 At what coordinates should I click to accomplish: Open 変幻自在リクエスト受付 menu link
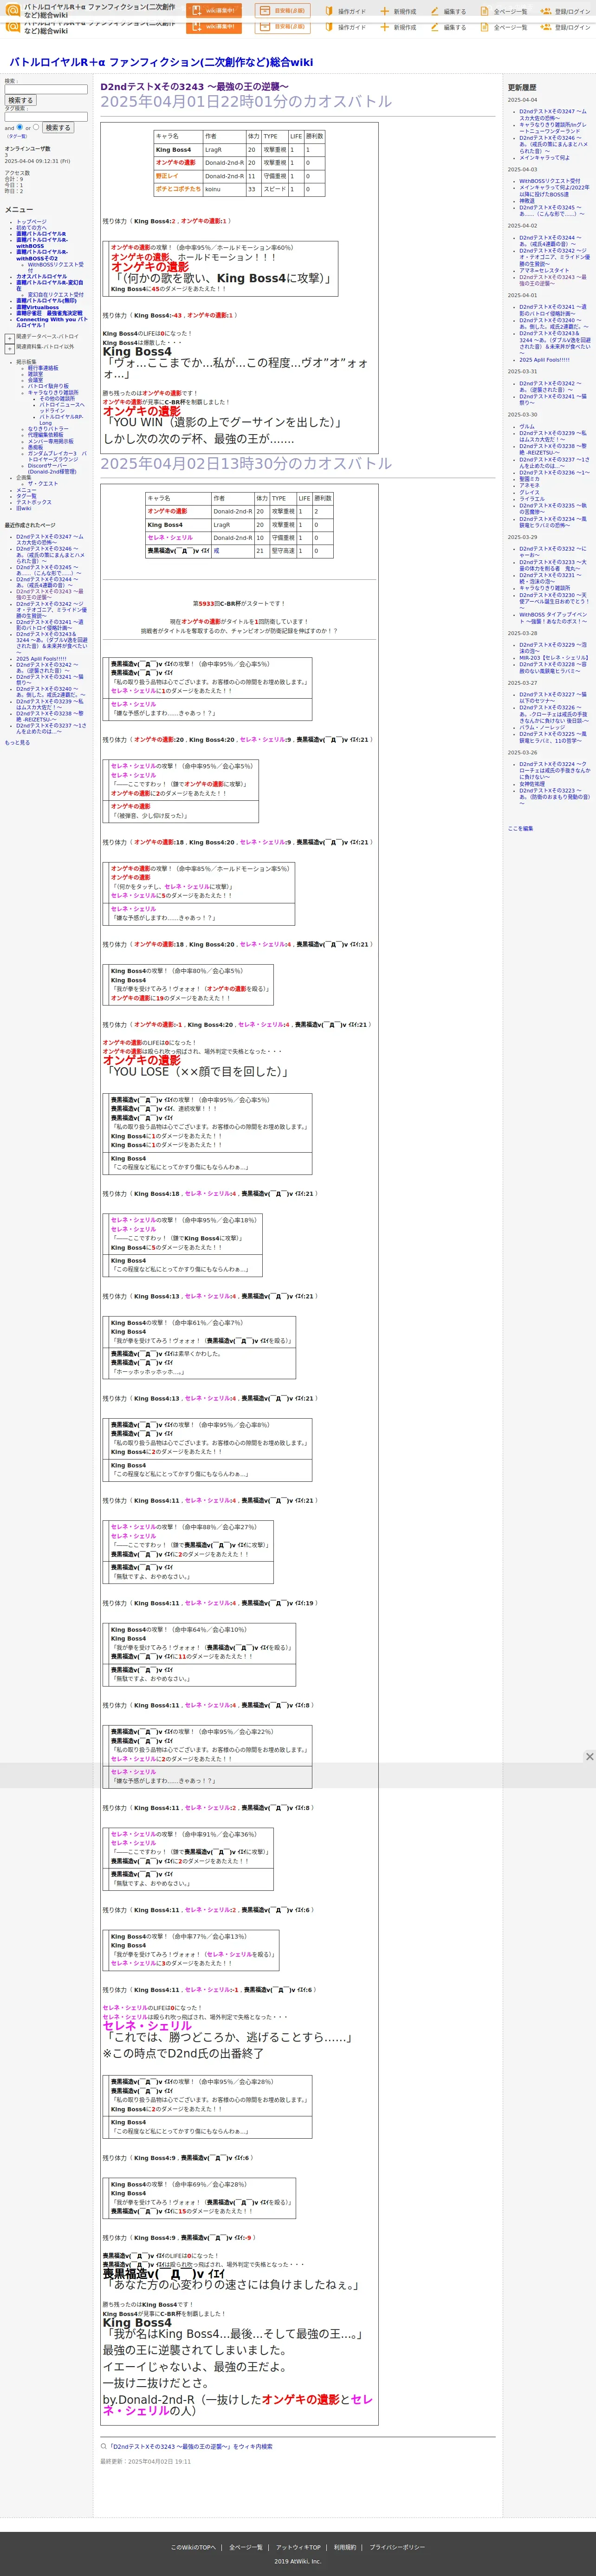(56, 294)
